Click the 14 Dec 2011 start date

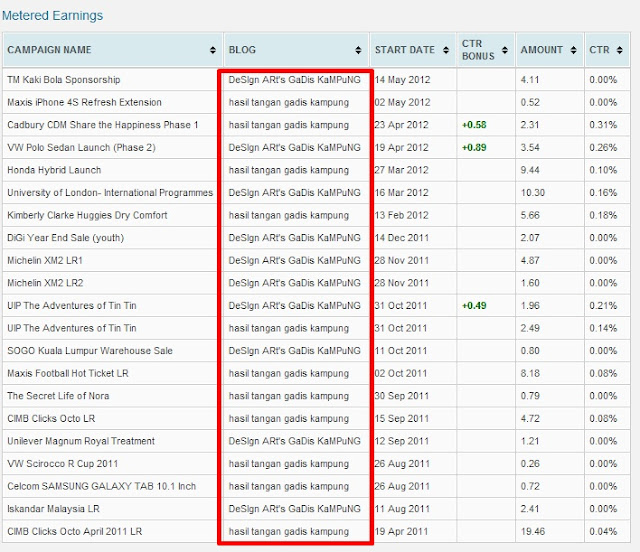(x=402, y=238)
